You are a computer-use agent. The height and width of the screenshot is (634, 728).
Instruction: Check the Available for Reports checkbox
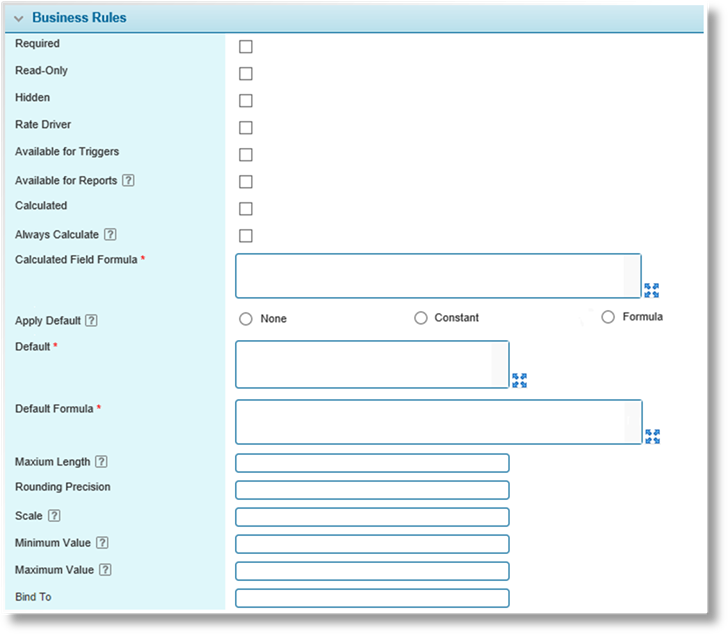tap(246, 181)
